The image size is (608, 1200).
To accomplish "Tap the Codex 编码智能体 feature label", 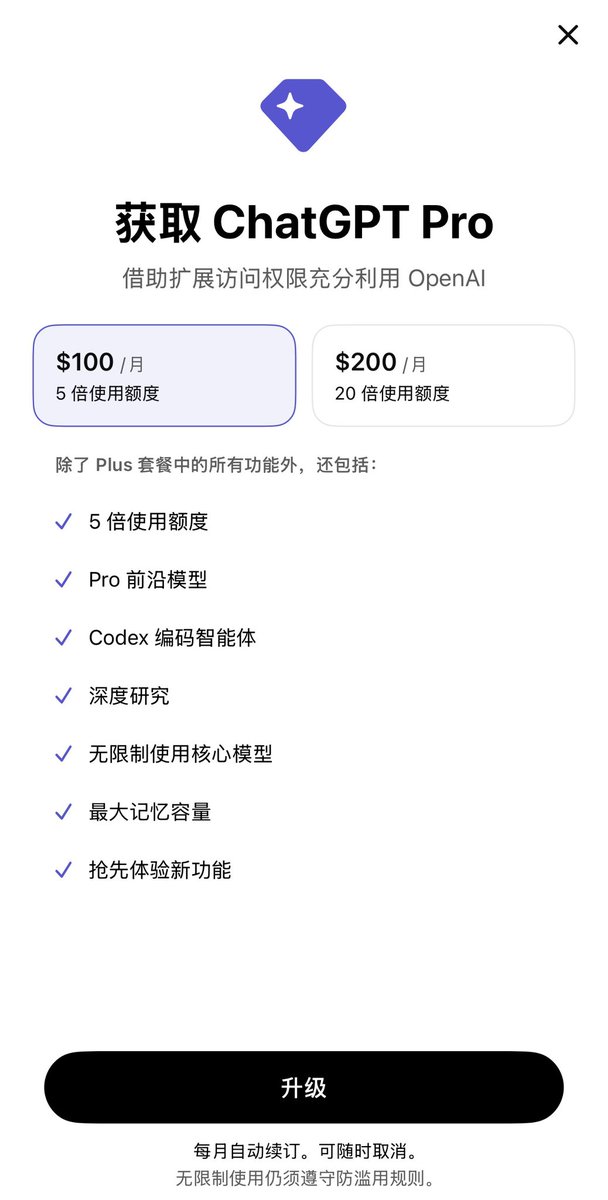I will pos(172,638).
